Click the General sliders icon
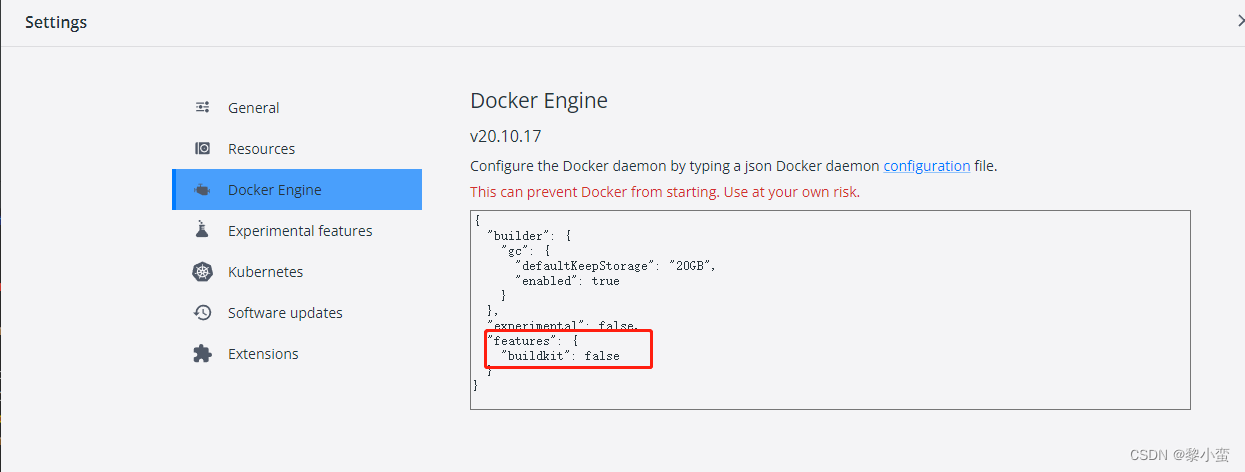1245x472 pixels. 203,107
